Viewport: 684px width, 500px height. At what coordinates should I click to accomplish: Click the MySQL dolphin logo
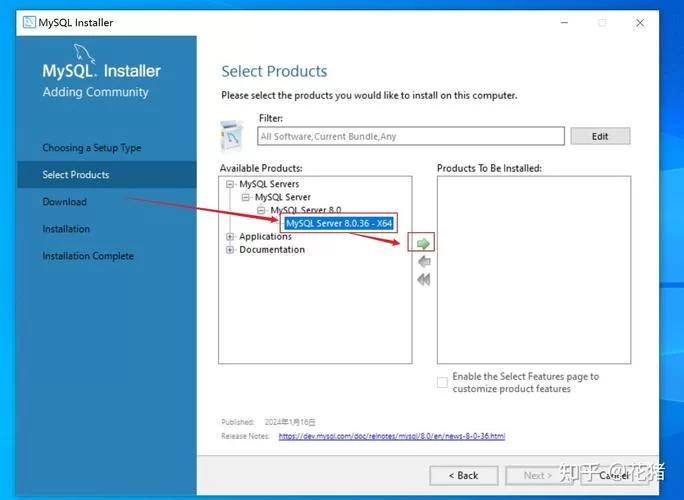[84, 53]
